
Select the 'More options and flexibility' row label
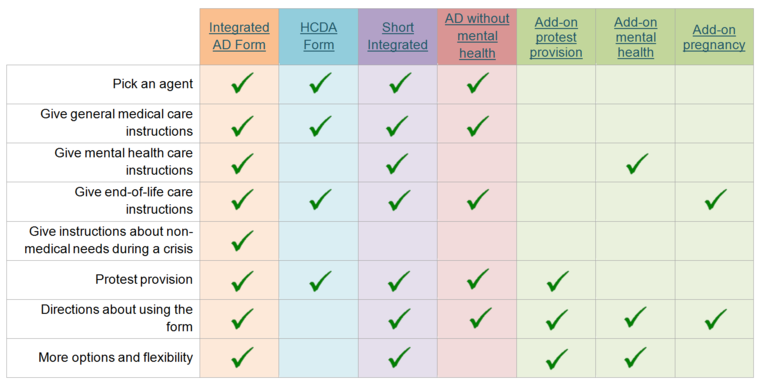coord(115,358)
